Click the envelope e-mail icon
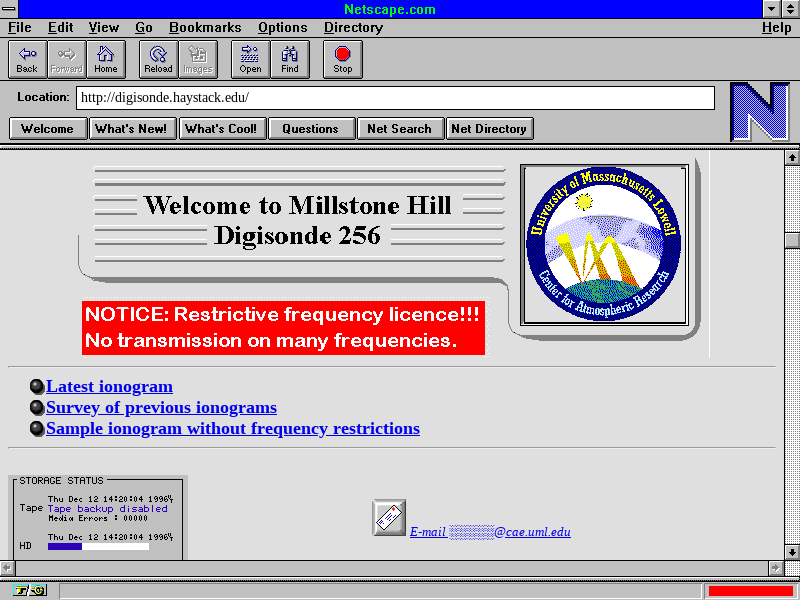 (x=388, y=517)
